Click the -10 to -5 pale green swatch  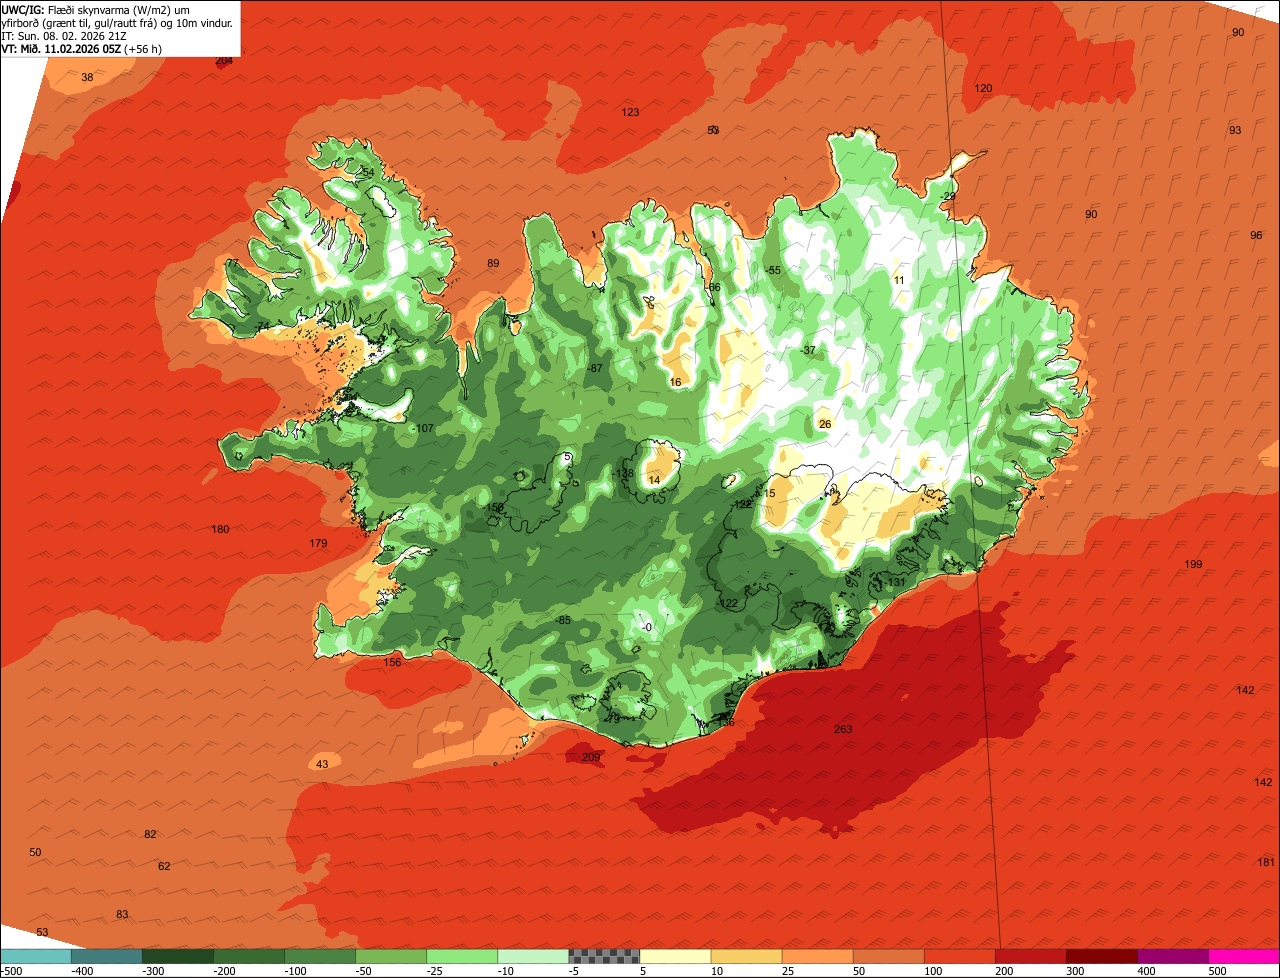[532, 956]
